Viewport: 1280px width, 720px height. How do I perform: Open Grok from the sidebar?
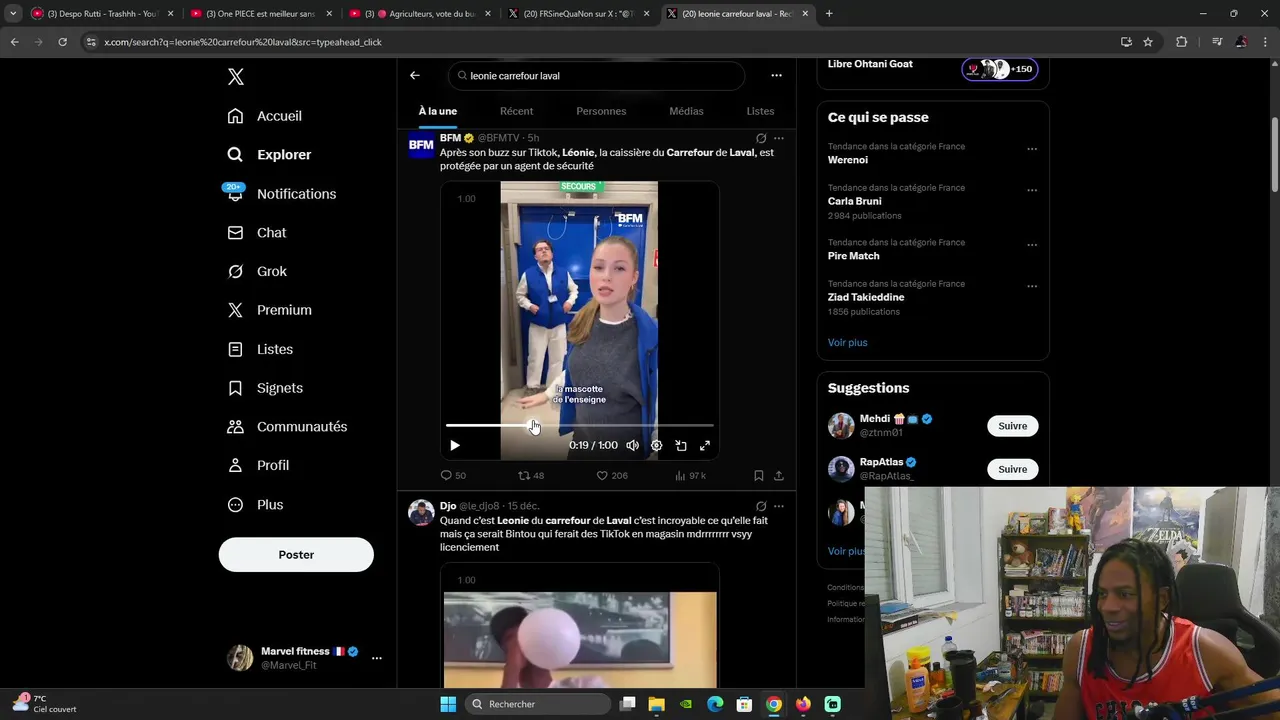click(257, 272)
